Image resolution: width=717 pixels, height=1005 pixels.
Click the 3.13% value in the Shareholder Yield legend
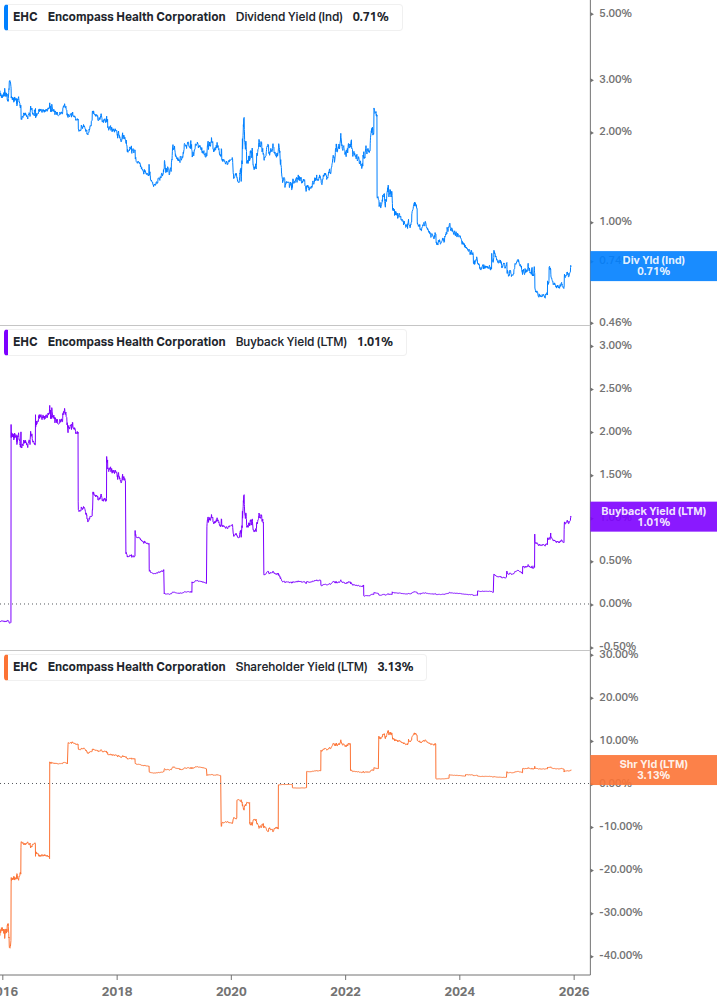[395, 667]
